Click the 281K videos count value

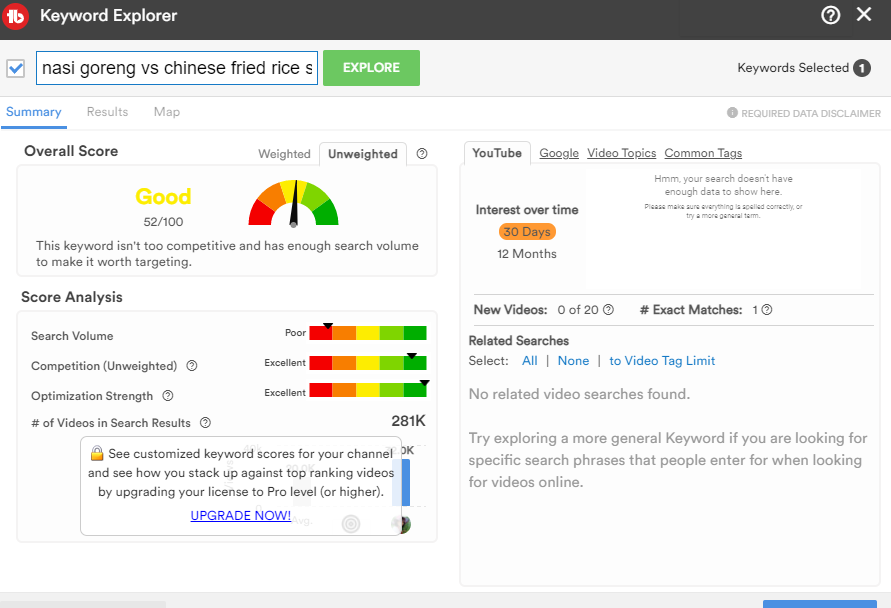408,421
